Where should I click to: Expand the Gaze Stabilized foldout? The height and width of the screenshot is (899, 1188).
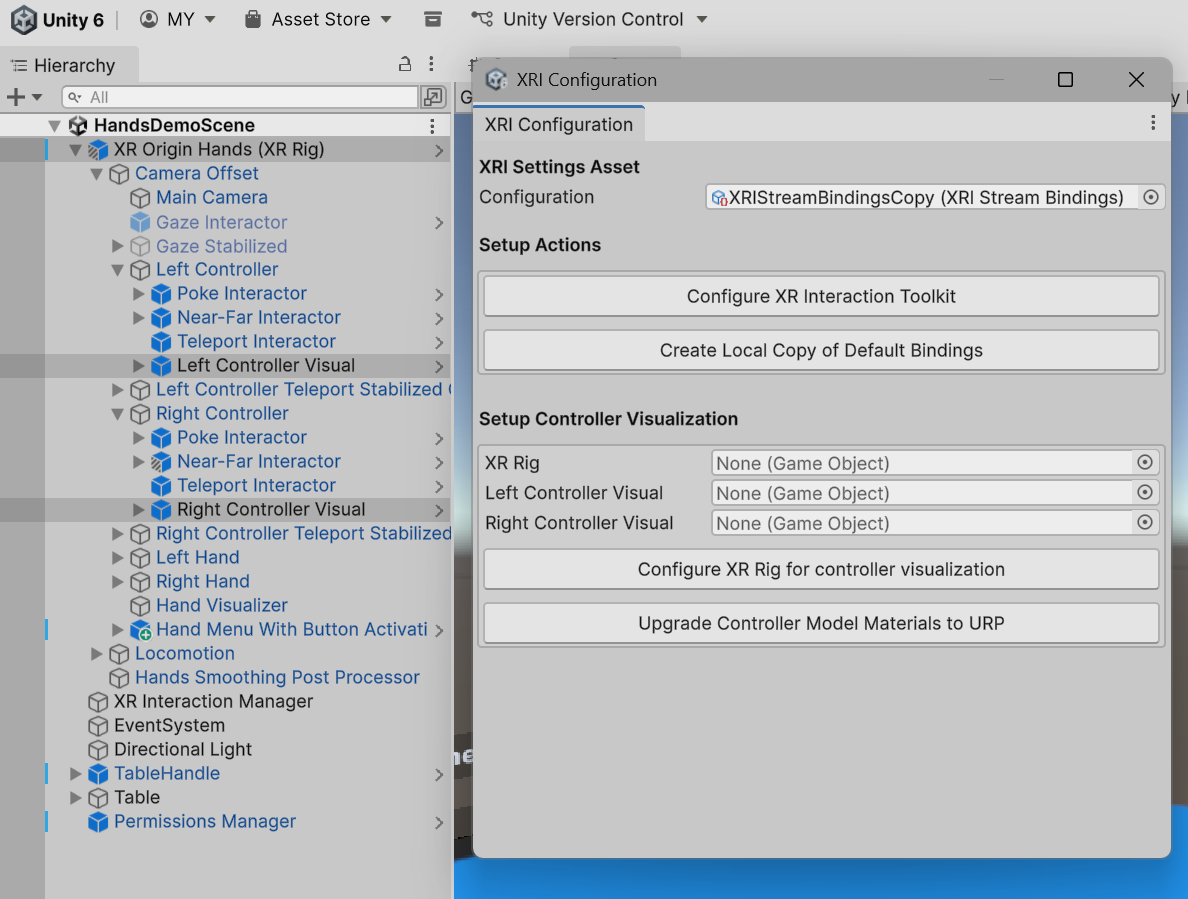(117, 246)
